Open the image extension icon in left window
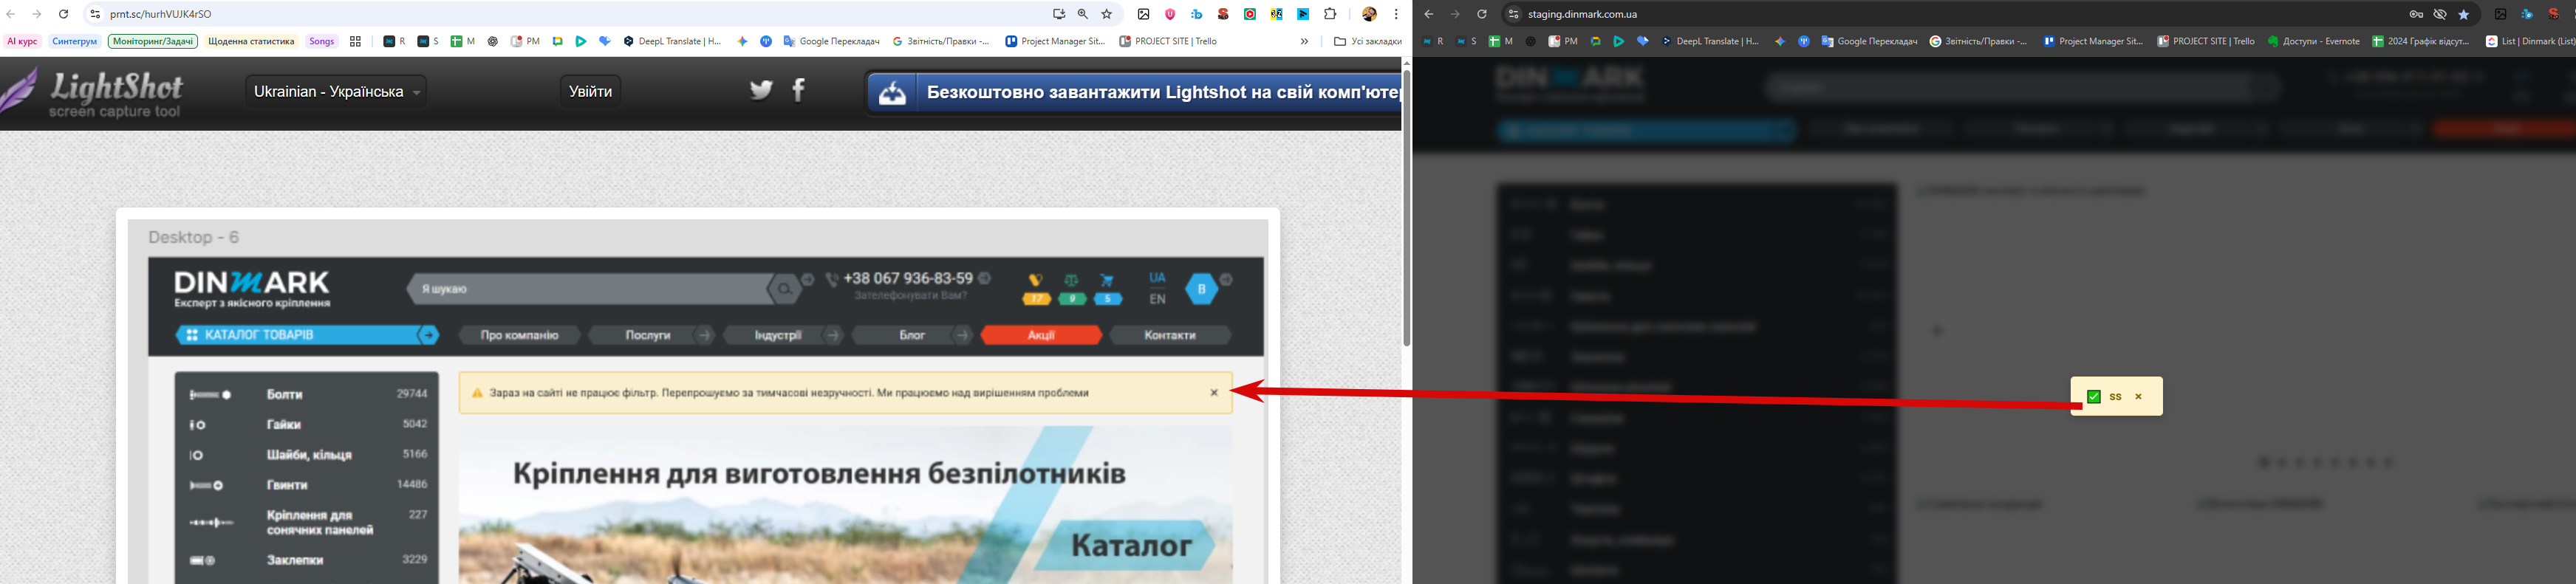Image resolution: width=2576 pixels, height=584 pixels. [1144, 14]
